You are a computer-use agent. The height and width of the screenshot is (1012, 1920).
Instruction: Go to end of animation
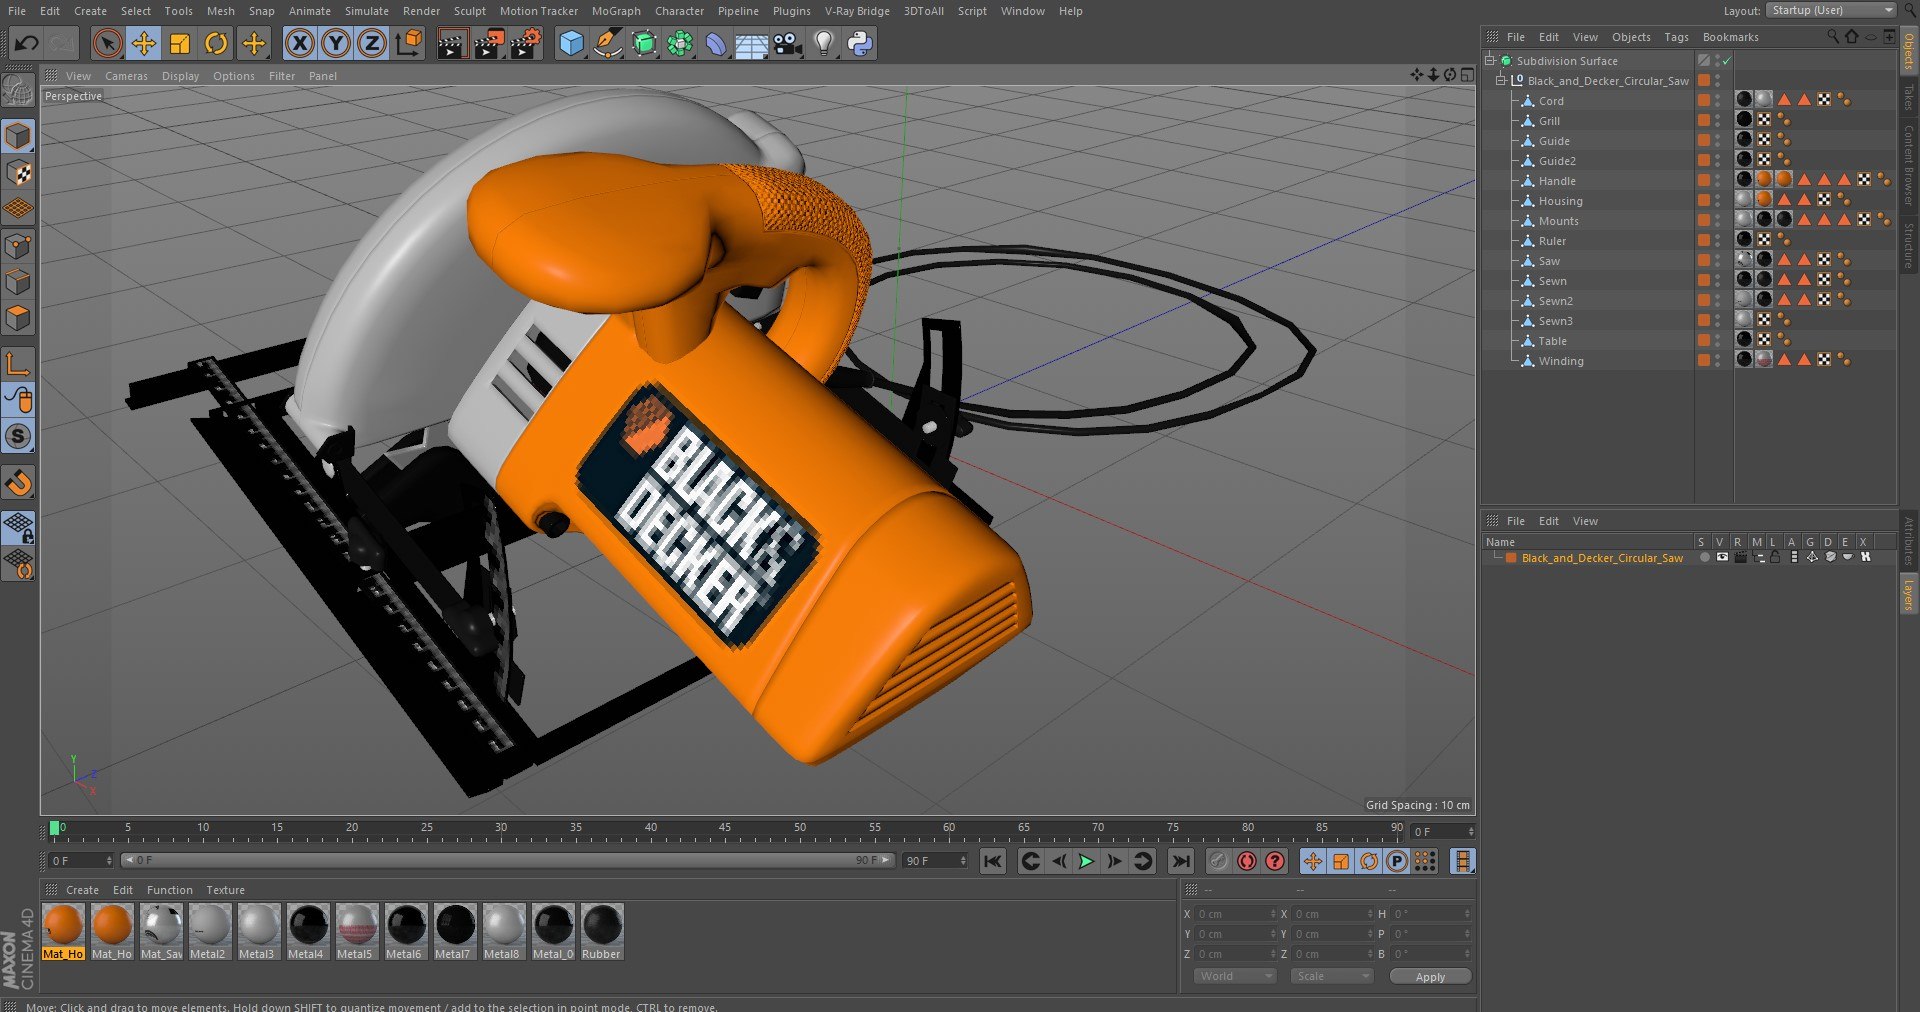[1181, 861]
